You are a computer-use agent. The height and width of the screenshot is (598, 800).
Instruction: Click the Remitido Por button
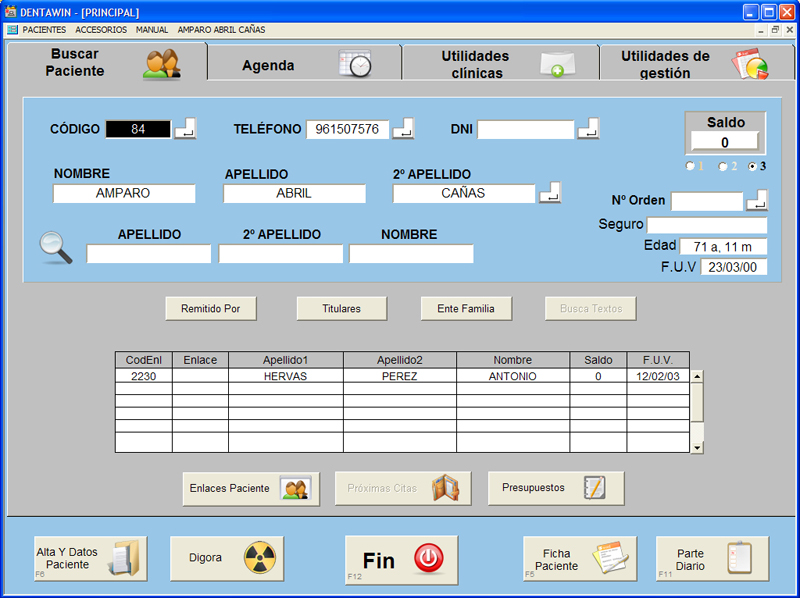(210, 309)
